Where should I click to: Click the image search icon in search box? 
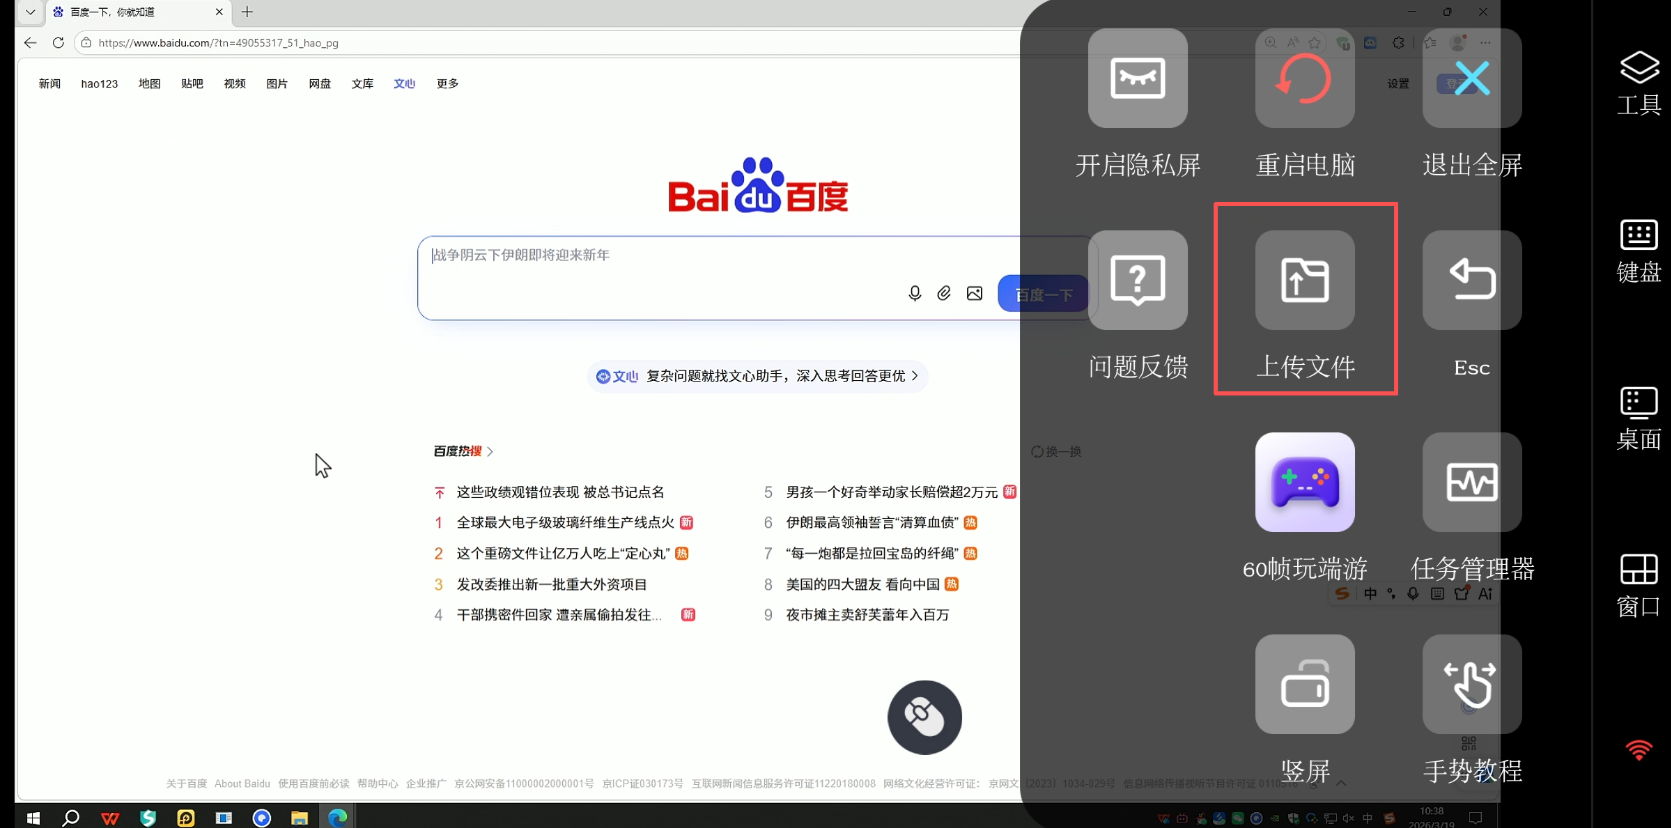click(975, 293)
